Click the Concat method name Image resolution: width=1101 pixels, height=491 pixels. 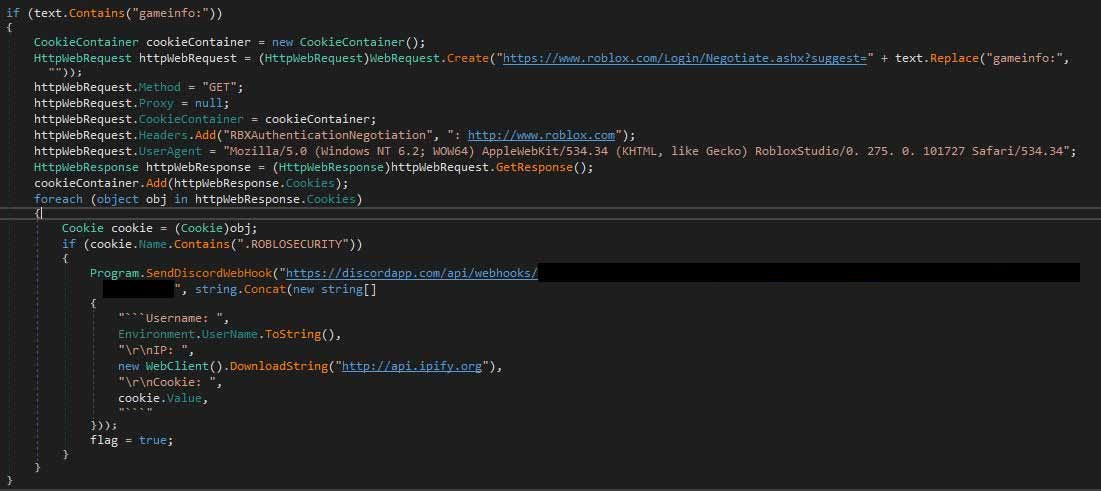point(265,289)
